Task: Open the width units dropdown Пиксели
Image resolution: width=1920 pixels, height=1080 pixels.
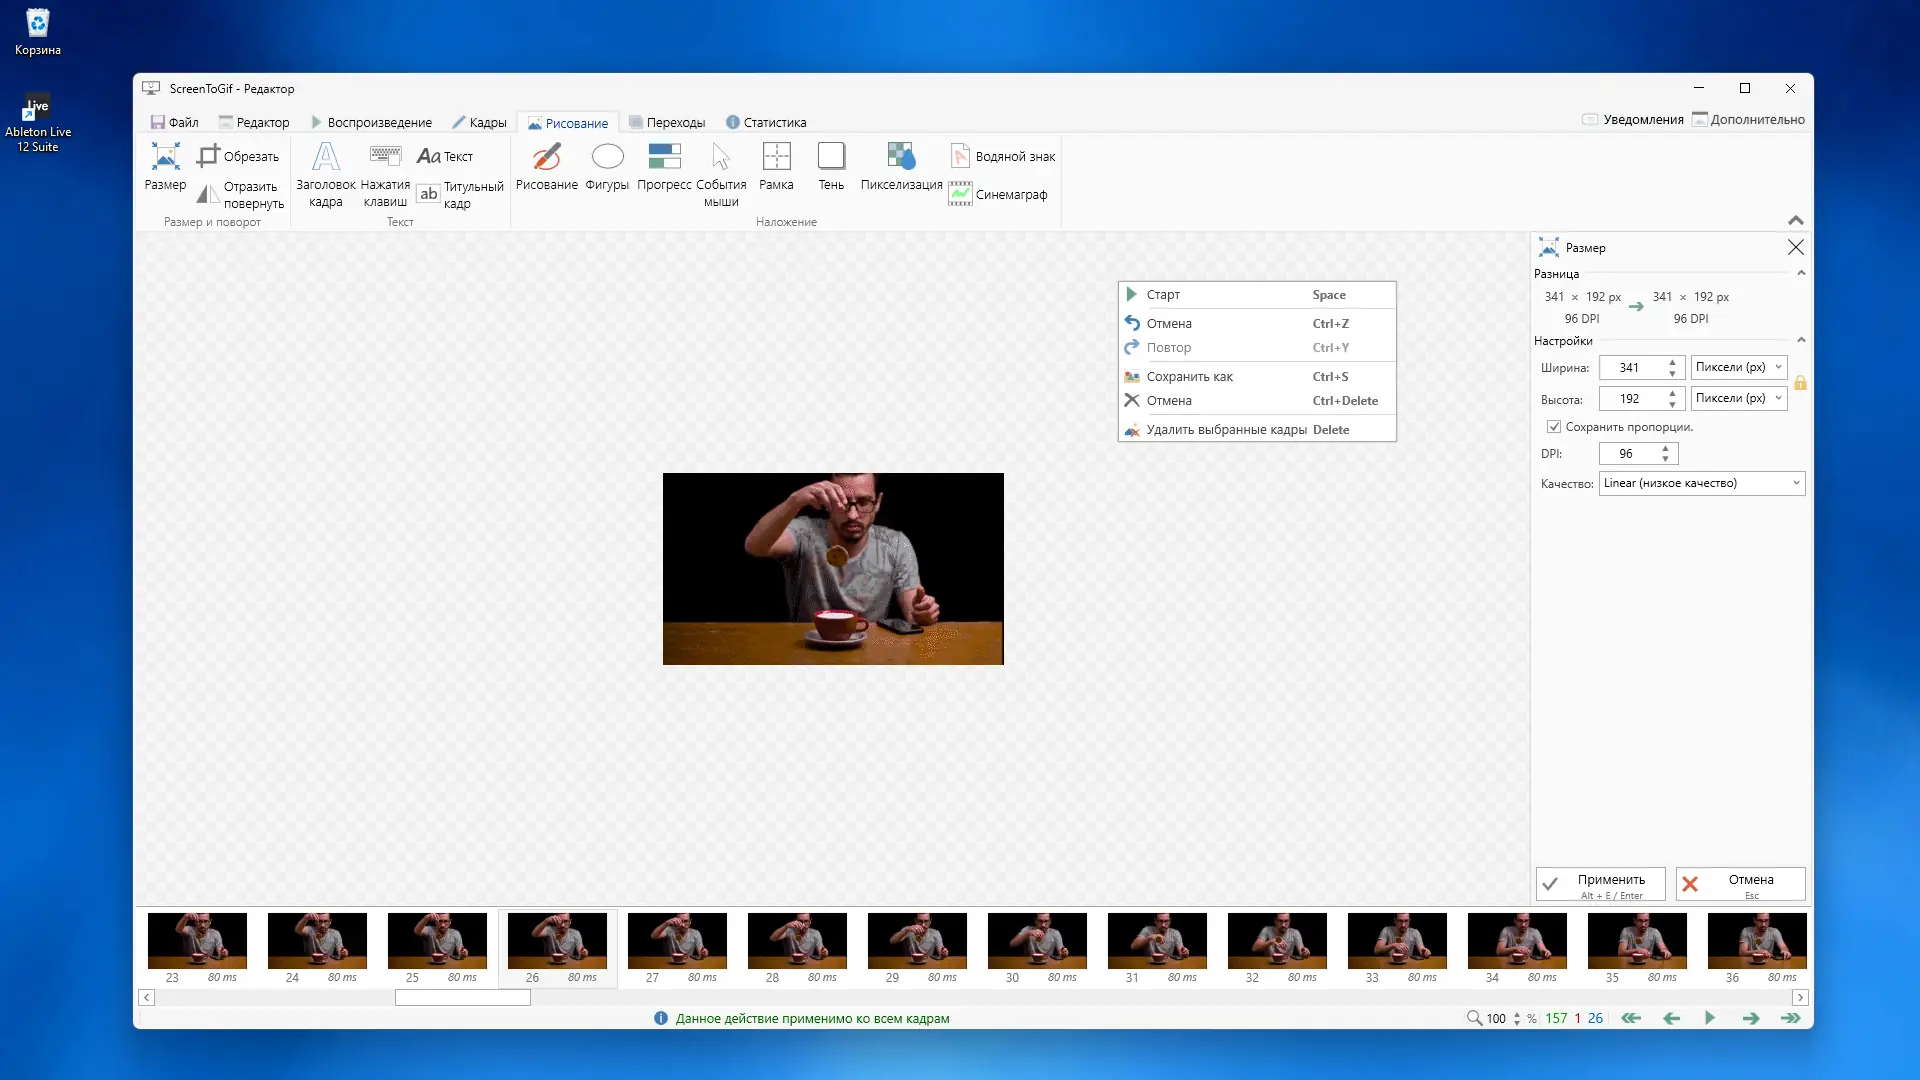Action: click(1739, 367)
